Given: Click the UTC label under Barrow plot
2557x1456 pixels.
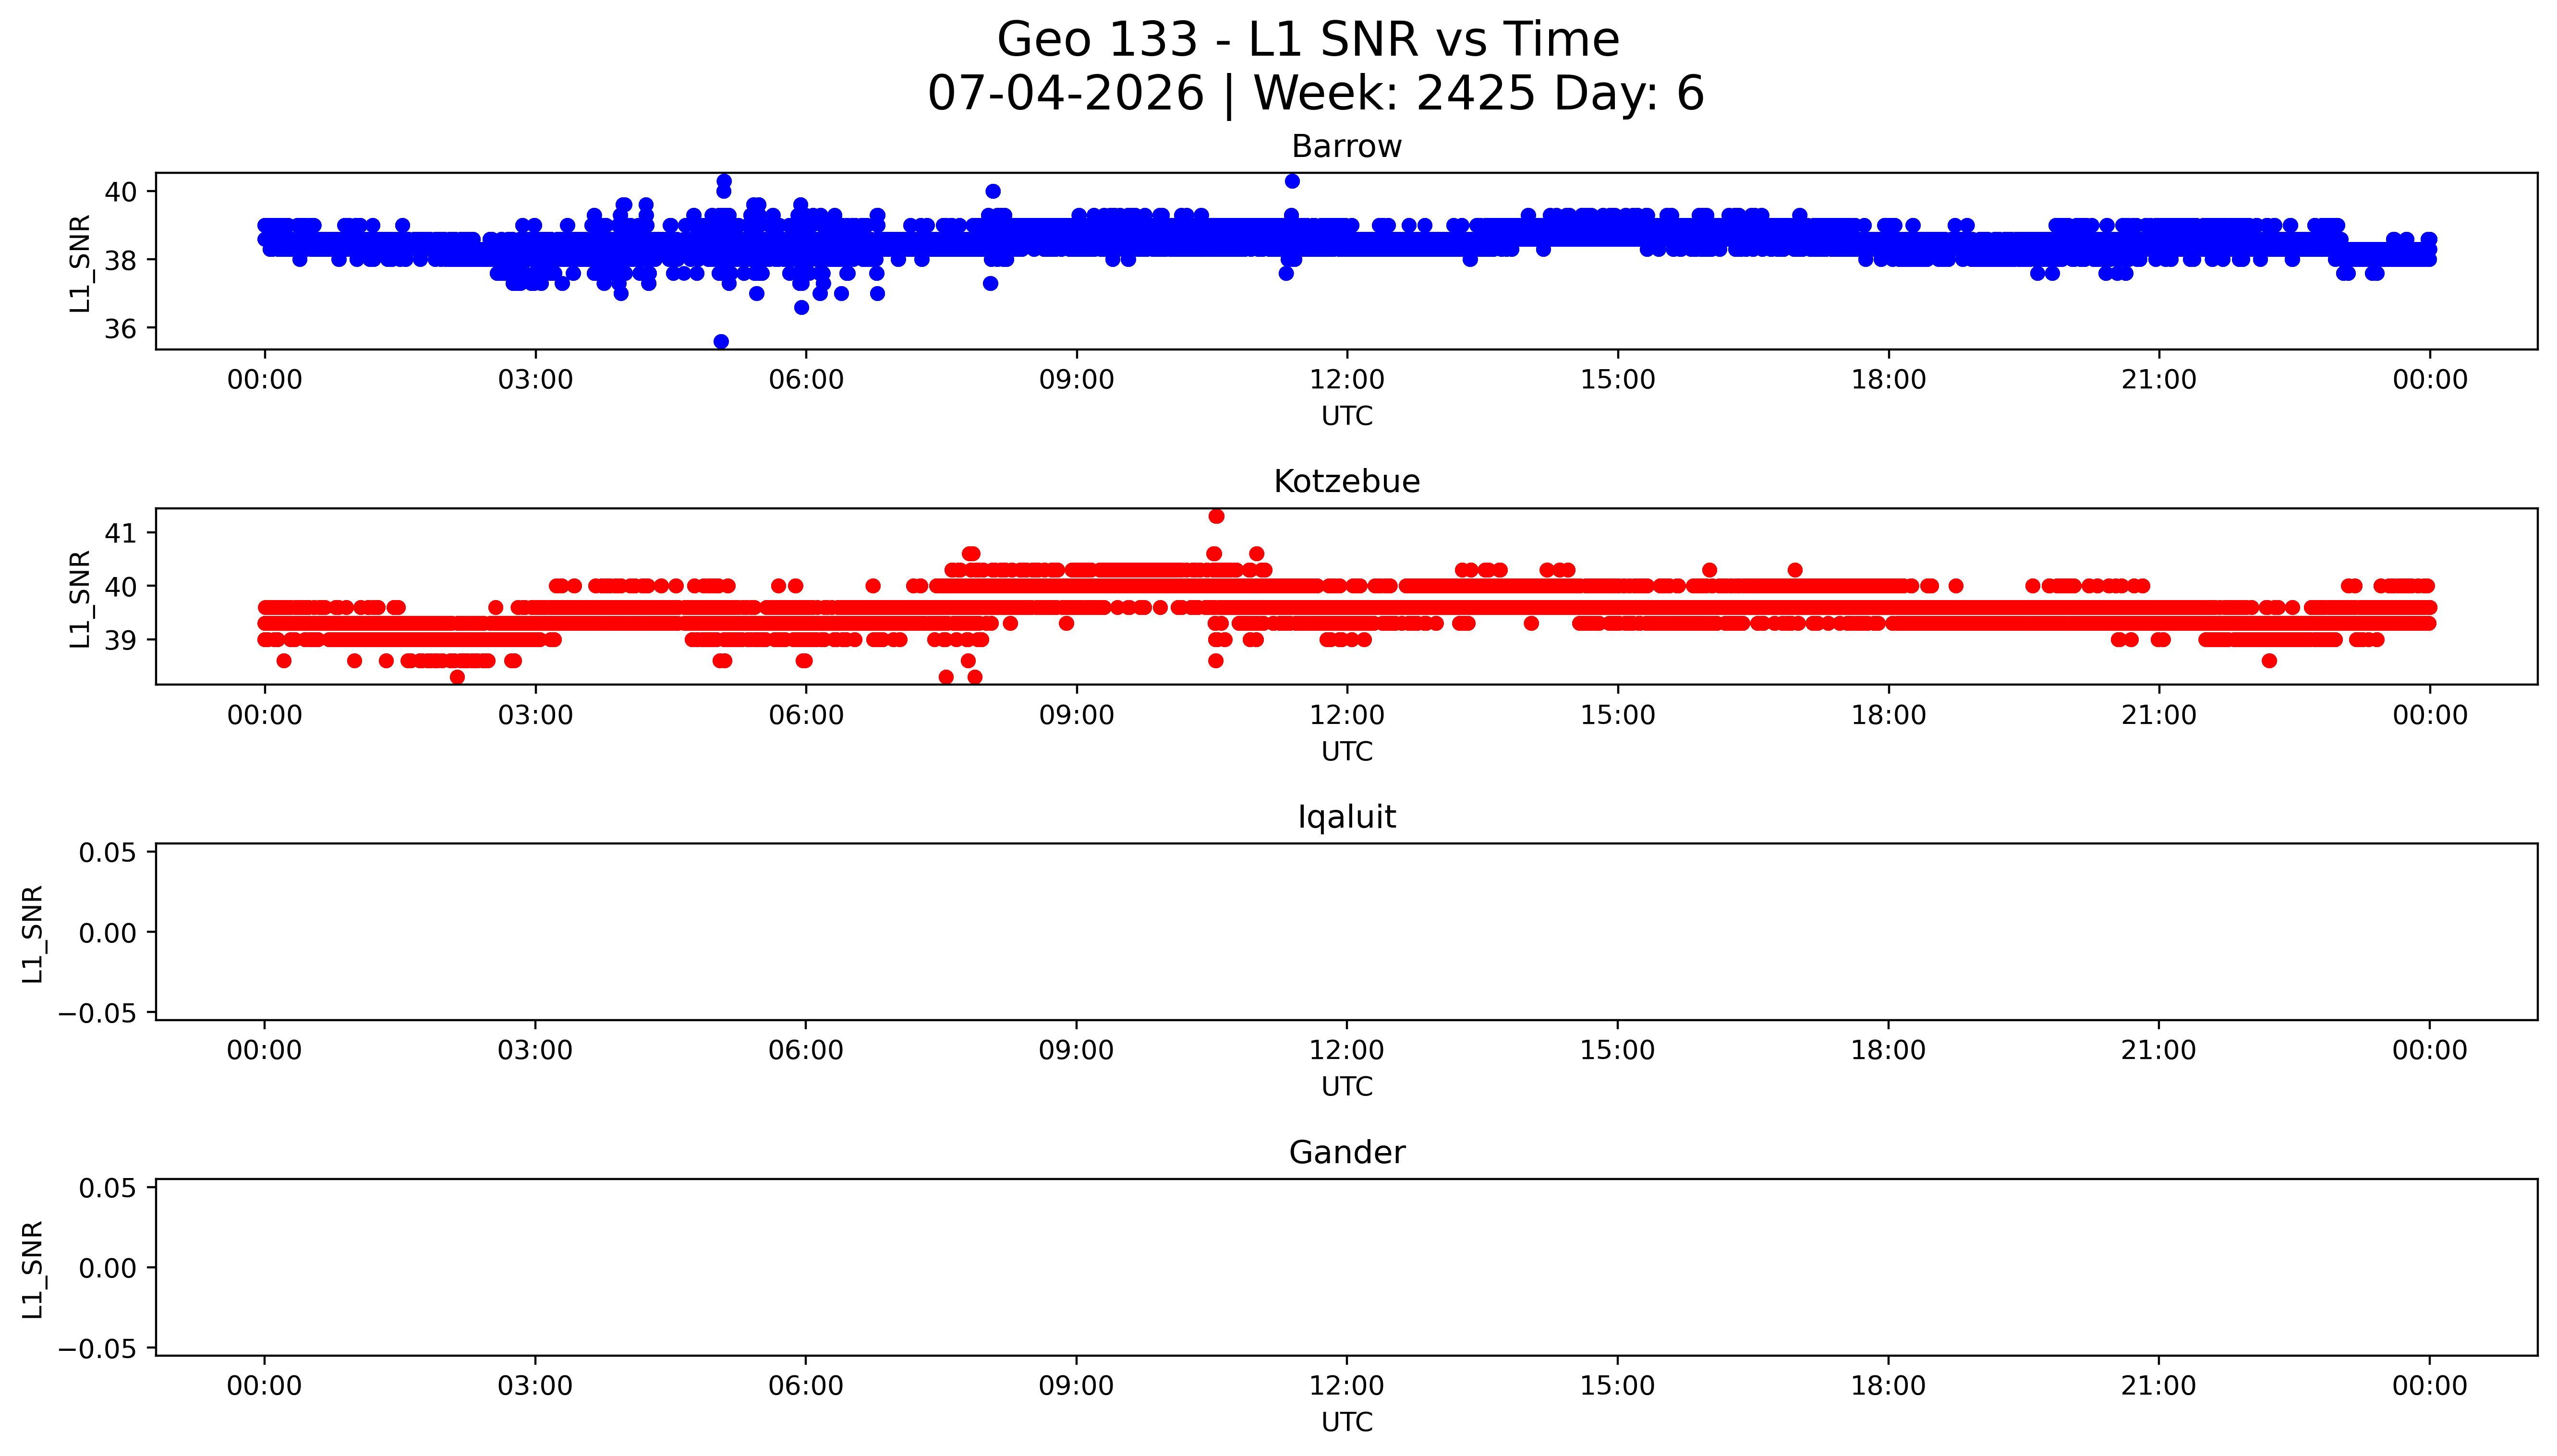Looking at the screenshot, I should (x=1346, y=416).
